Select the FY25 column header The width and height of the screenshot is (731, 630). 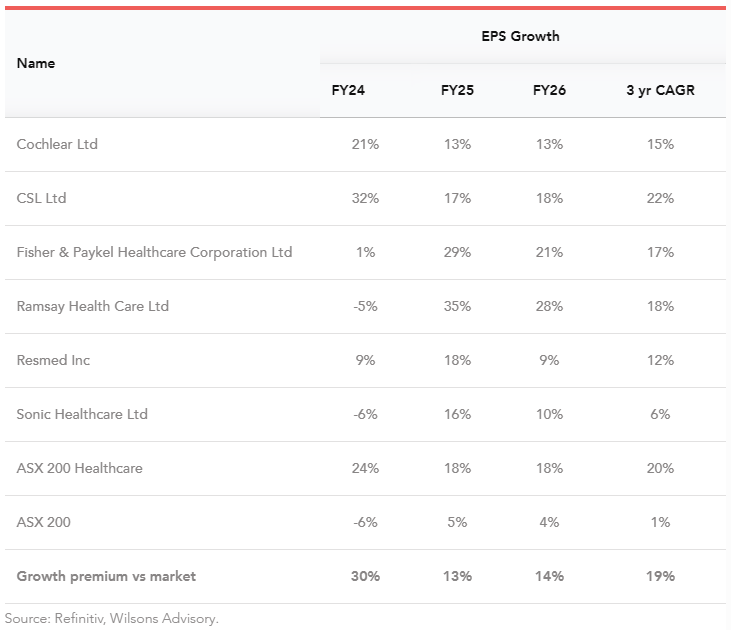coord(457,90)
